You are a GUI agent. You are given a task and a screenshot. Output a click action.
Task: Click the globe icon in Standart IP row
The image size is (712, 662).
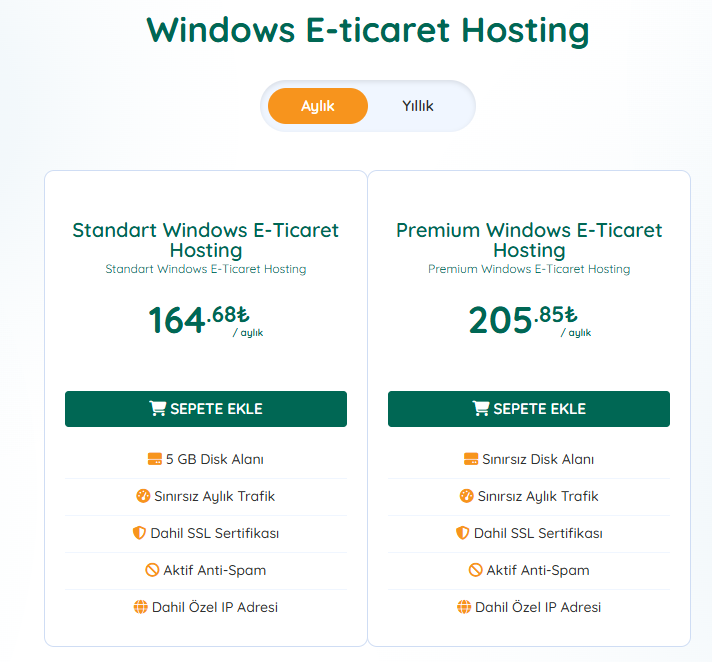pos(141,607)
